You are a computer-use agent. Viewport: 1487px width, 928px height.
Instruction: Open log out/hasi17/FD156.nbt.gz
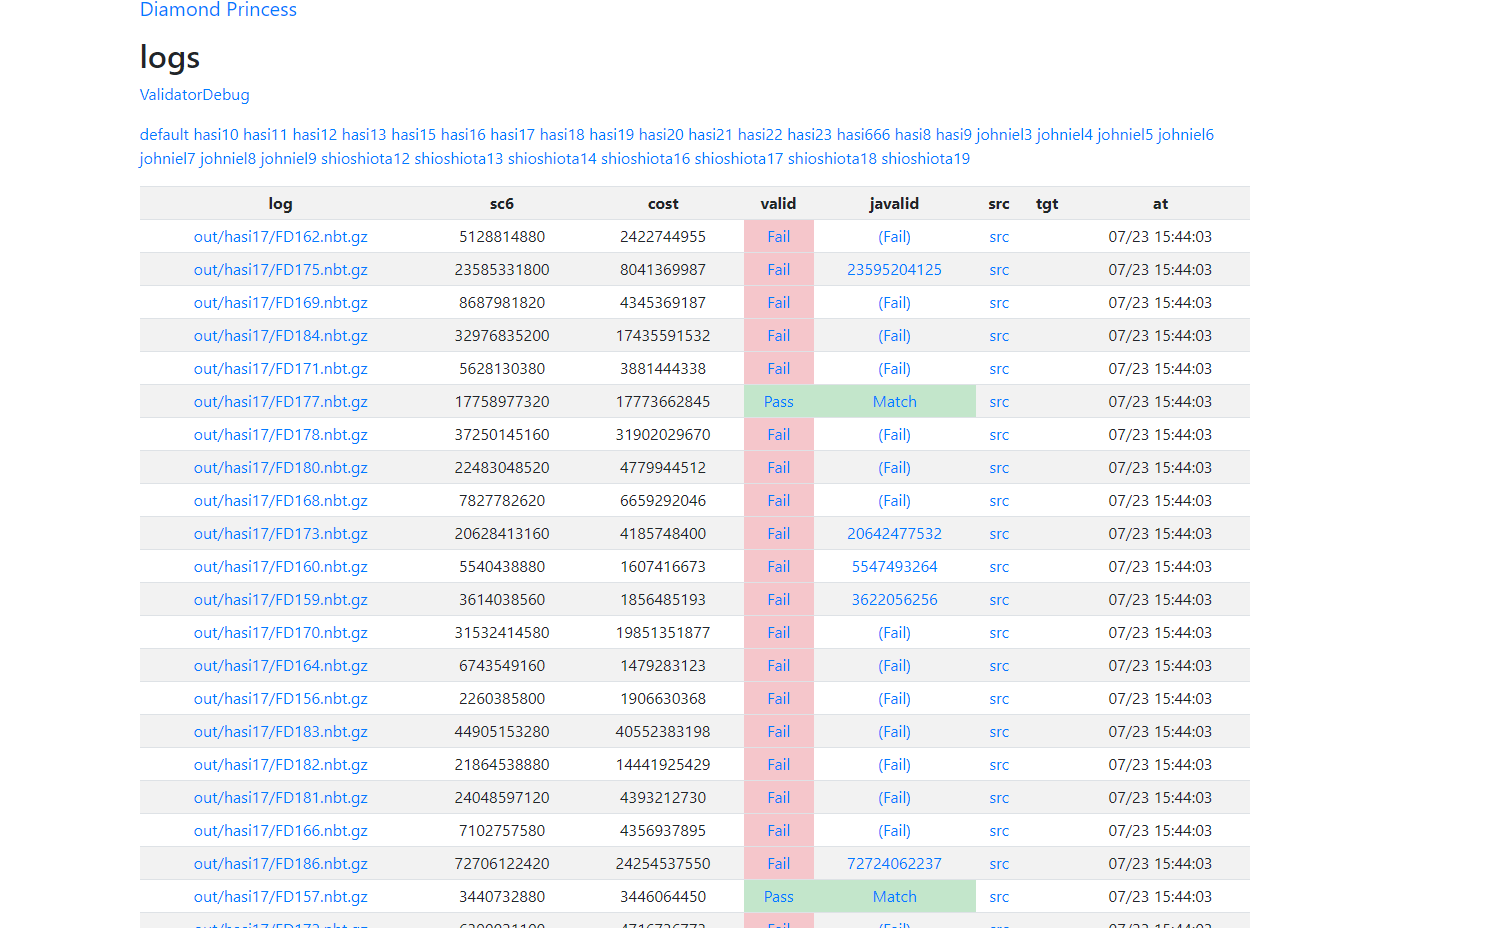click(281, 699)
